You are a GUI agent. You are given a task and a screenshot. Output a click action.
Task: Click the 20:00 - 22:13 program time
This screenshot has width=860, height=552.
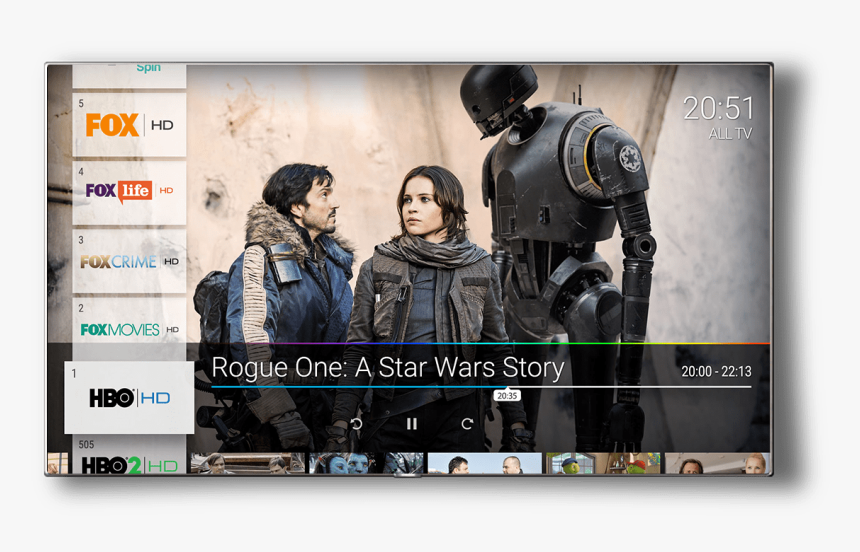tap(716, 371)
